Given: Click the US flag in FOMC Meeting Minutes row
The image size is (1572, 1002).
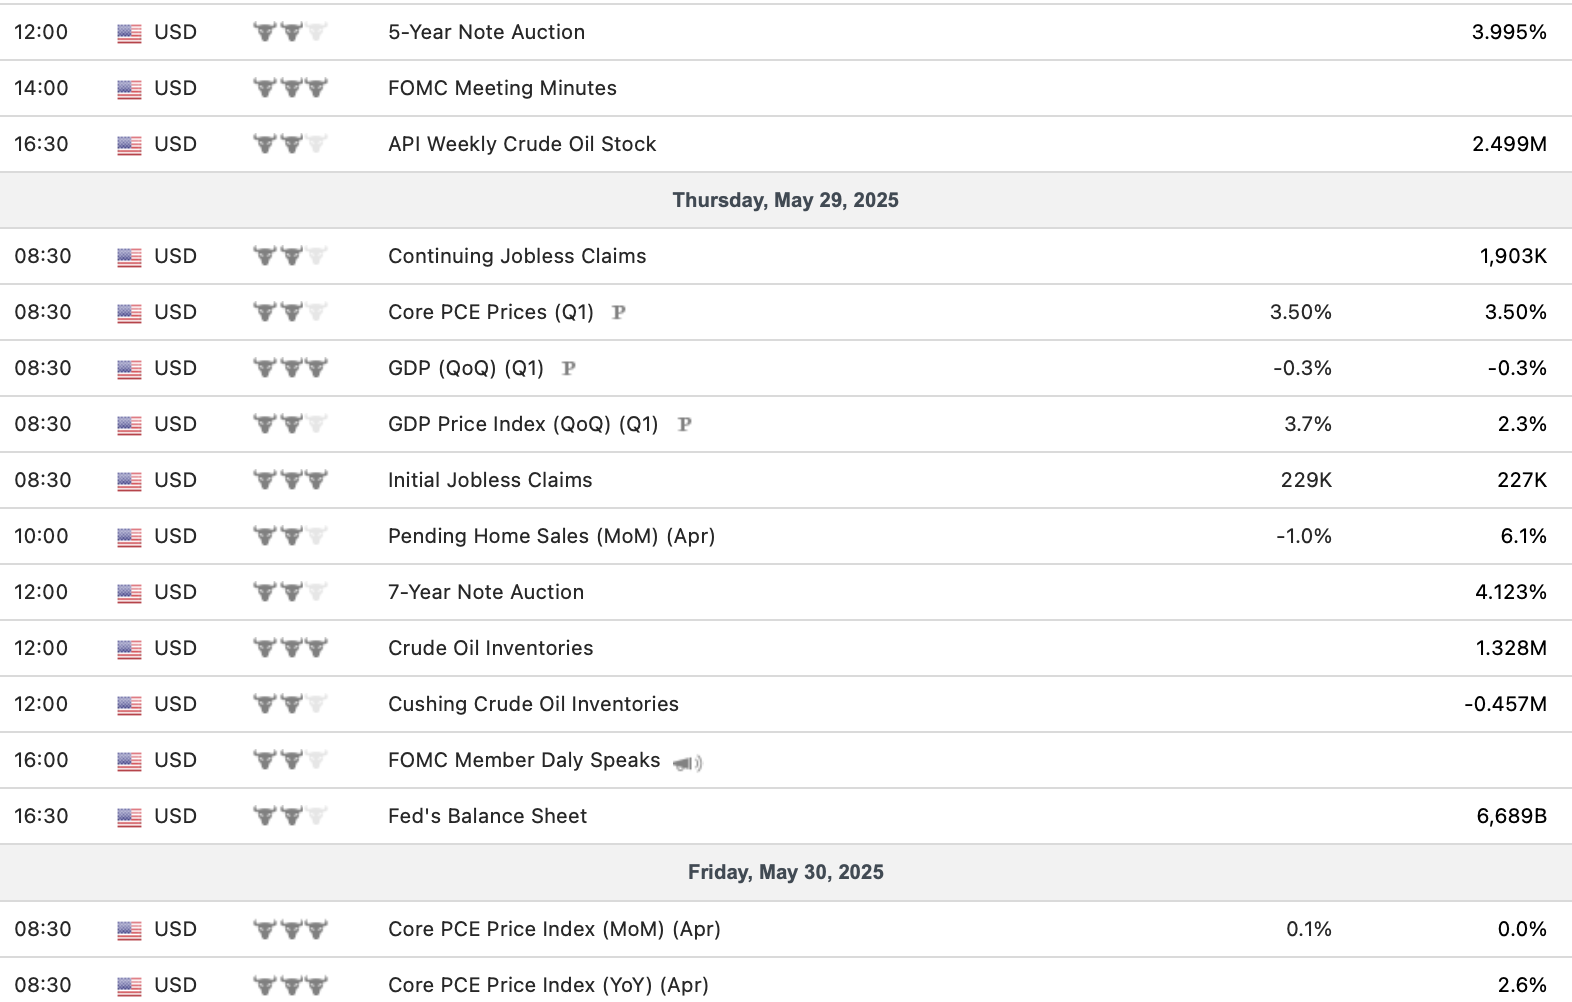Looking at the screenshot, I should coord(129,89).
